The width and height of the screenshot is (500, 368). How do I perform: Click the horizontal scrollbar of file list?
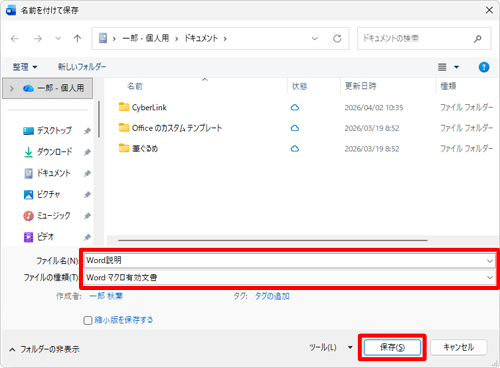point(273,240)
